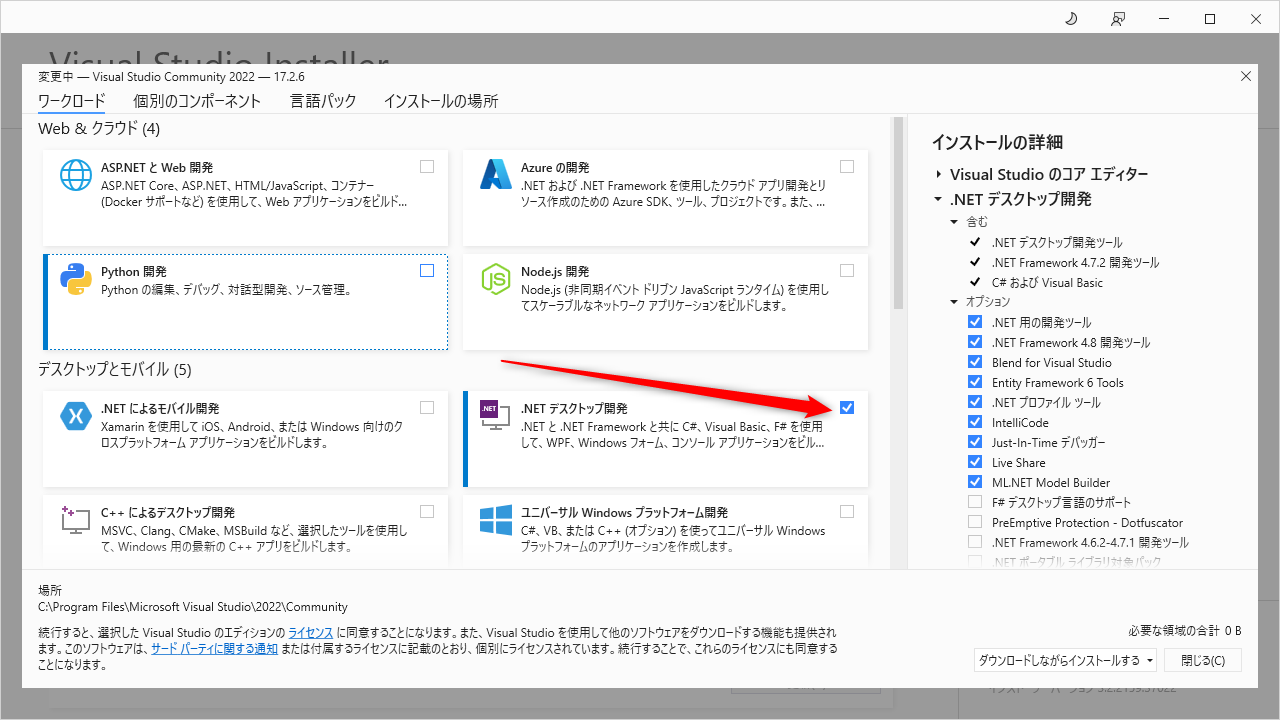Check the ASP.NET と Web 開発 workload checkbox
The image size is (1280, 720).
pyautogui.click(x=427, y=167)
